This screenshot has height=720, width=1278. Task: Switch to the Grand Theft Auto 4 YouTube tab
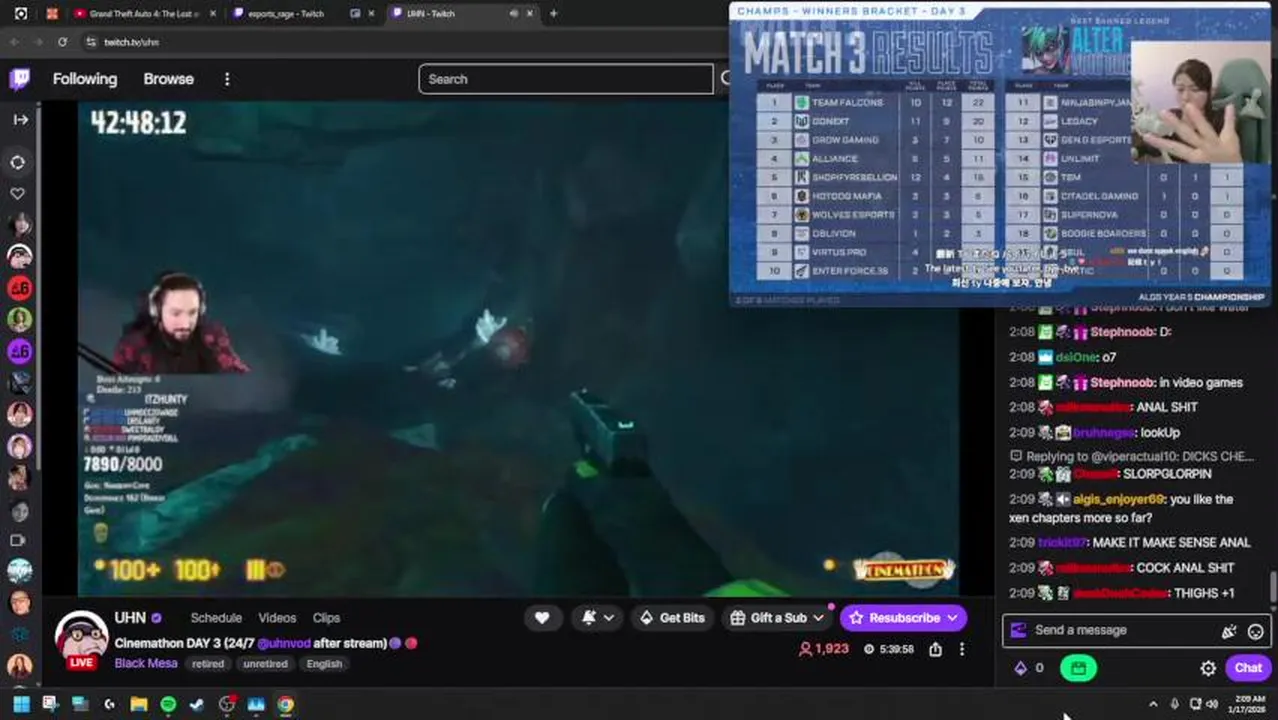(138, 14)
